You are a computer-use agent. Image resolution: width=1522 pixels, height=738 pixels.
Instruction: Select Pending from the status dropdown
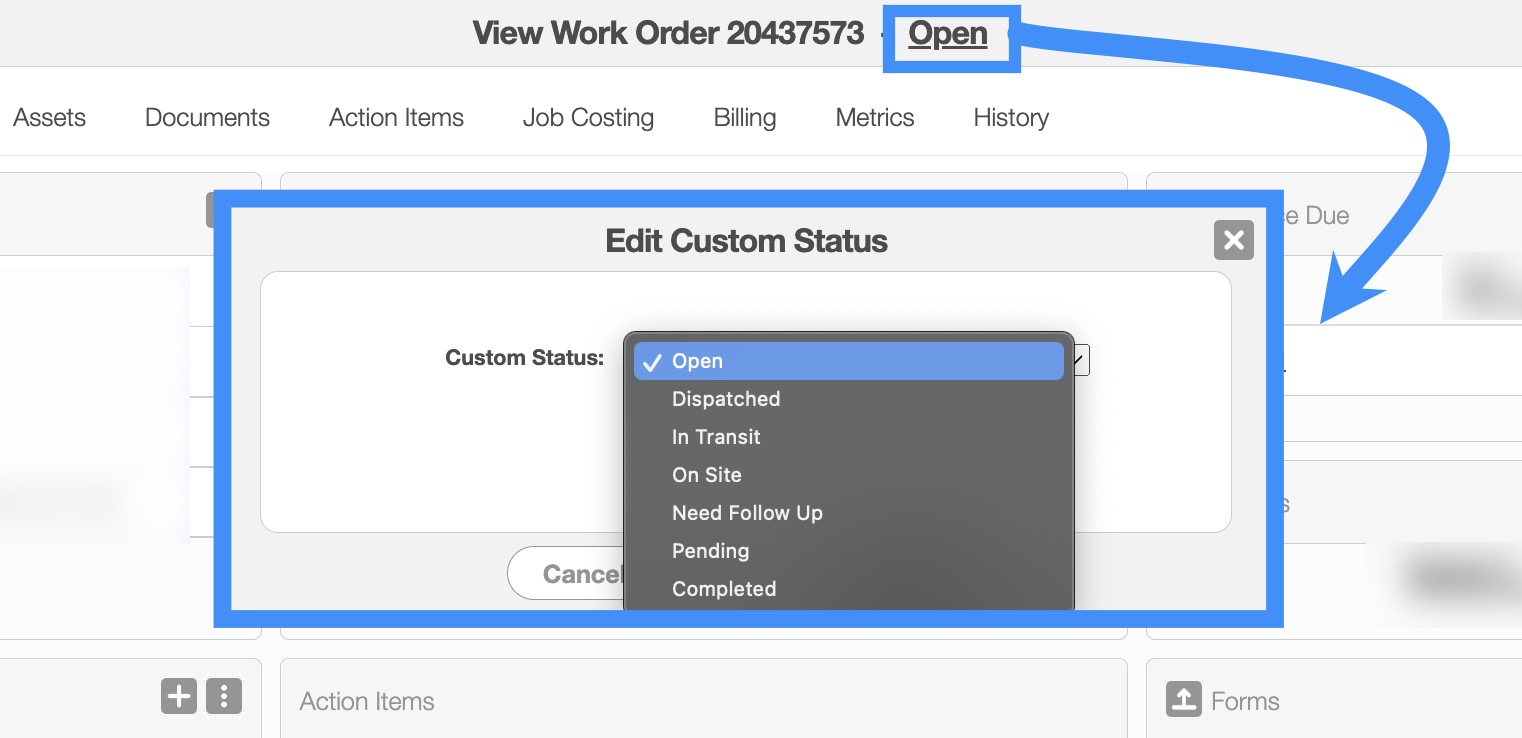tap(710, 551)
